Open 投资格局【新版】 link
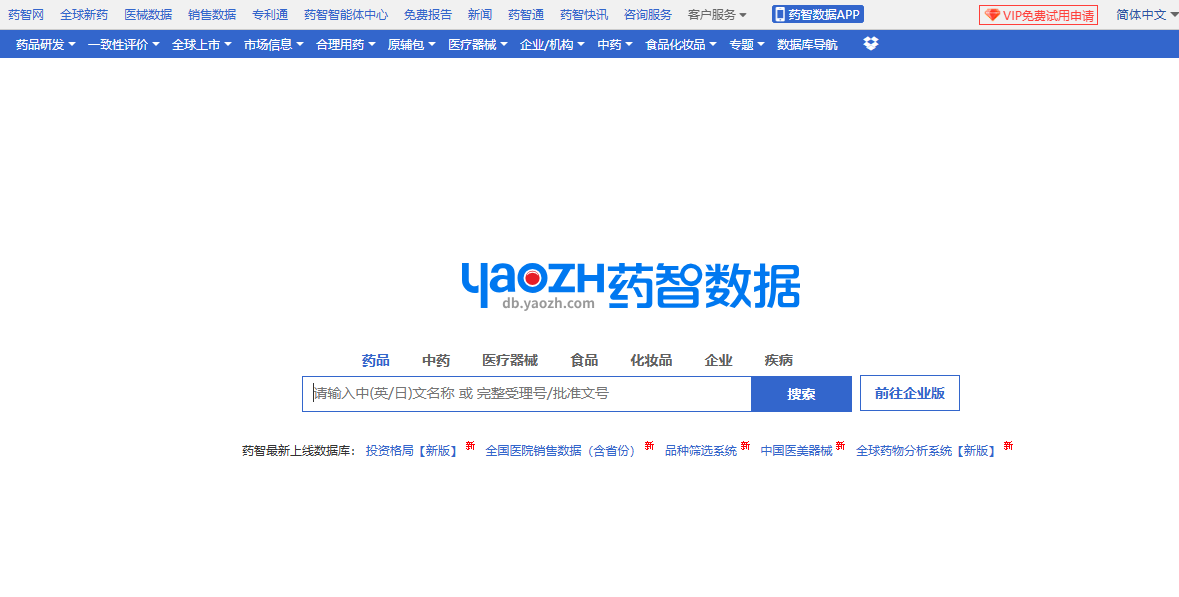The image size is (1179, 597). pyautogui.click(x=413, y=451)
